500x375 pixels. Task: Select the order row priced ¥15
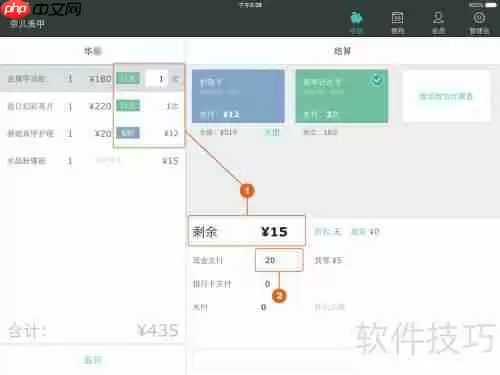[93, 161]
